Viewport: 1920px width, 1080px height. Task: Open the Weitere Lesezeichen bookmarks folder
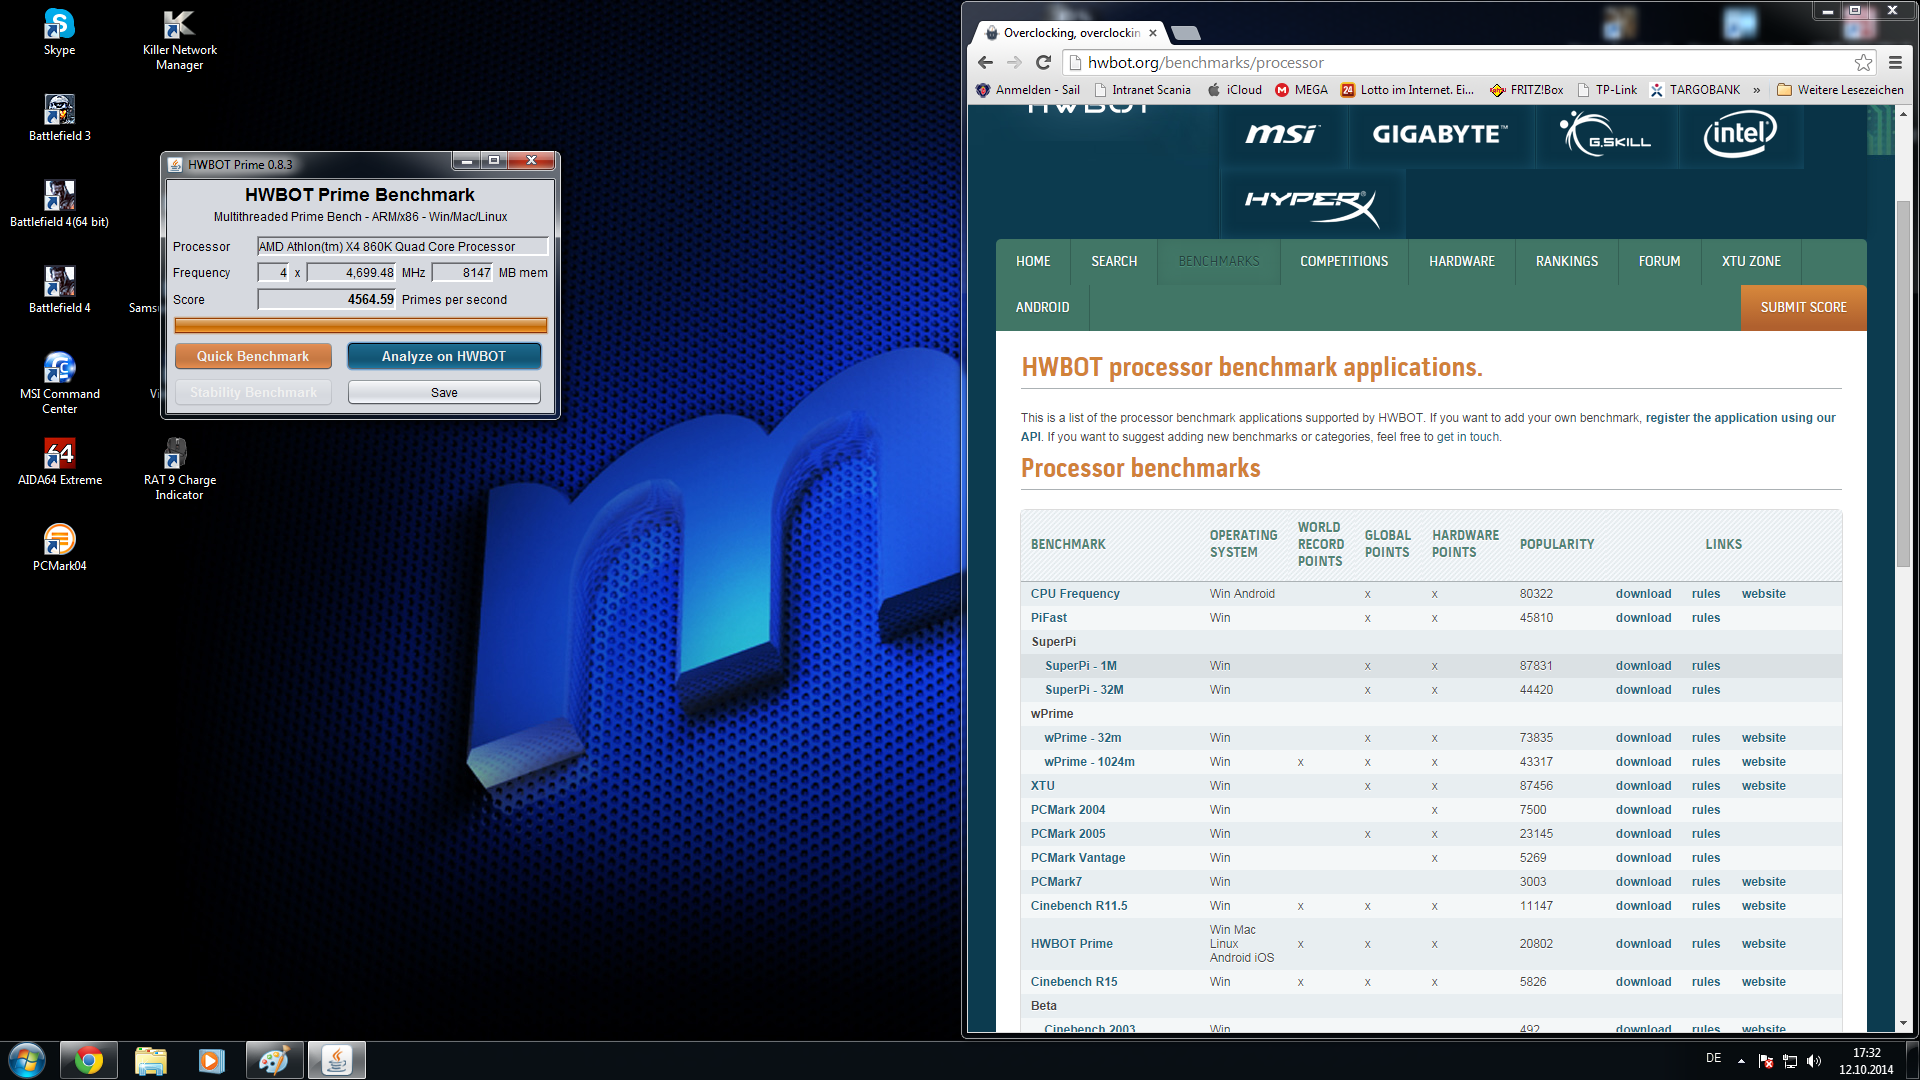[x=1840, y=90]
